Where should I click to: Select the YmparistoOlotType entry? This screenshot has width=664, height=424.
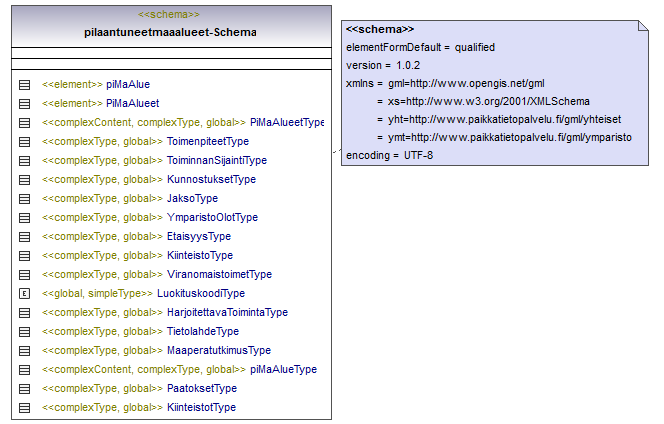212,217
